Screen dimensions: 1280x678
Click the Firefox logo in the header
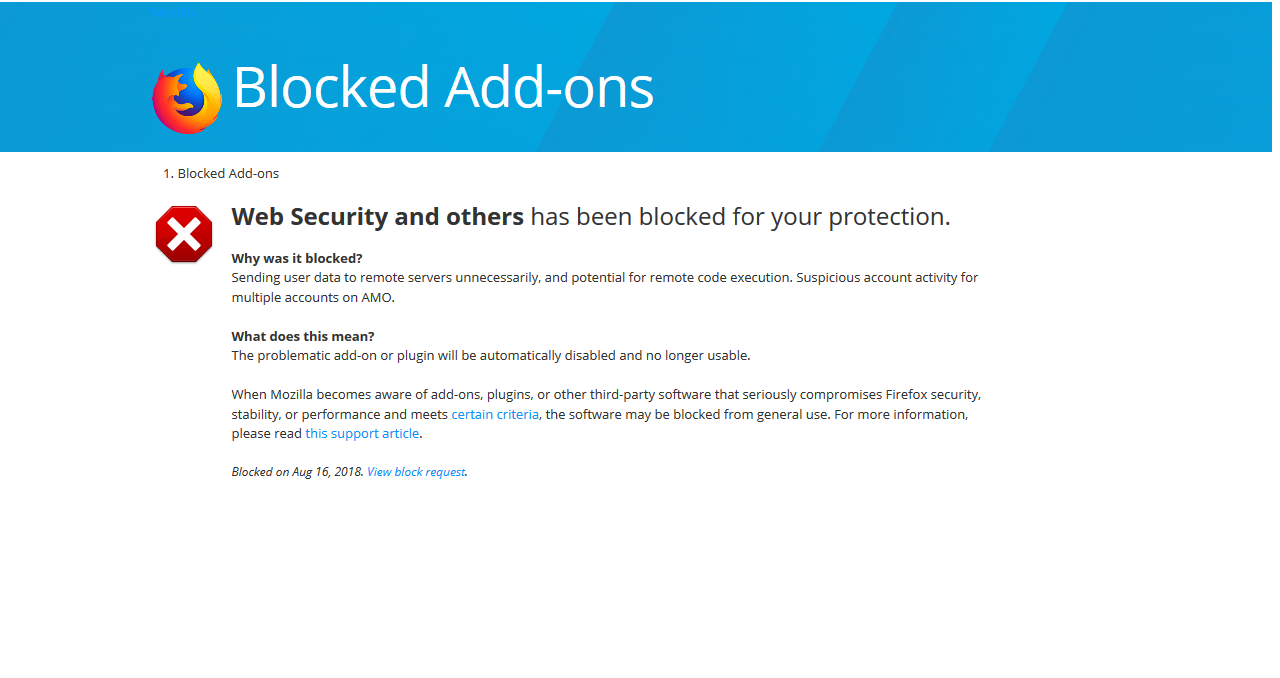[187, 97]
